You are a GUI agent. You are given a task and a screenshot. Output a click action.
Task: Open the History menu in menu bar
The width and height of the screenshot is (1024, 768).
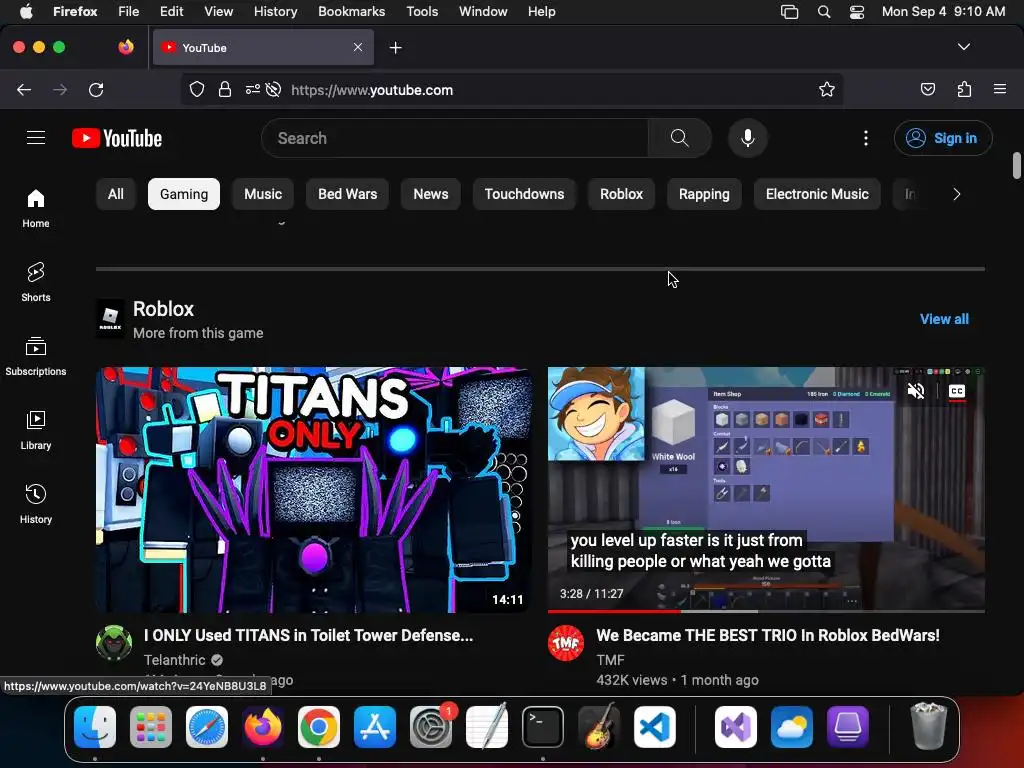pyautogui.click(x=276, y=11)
